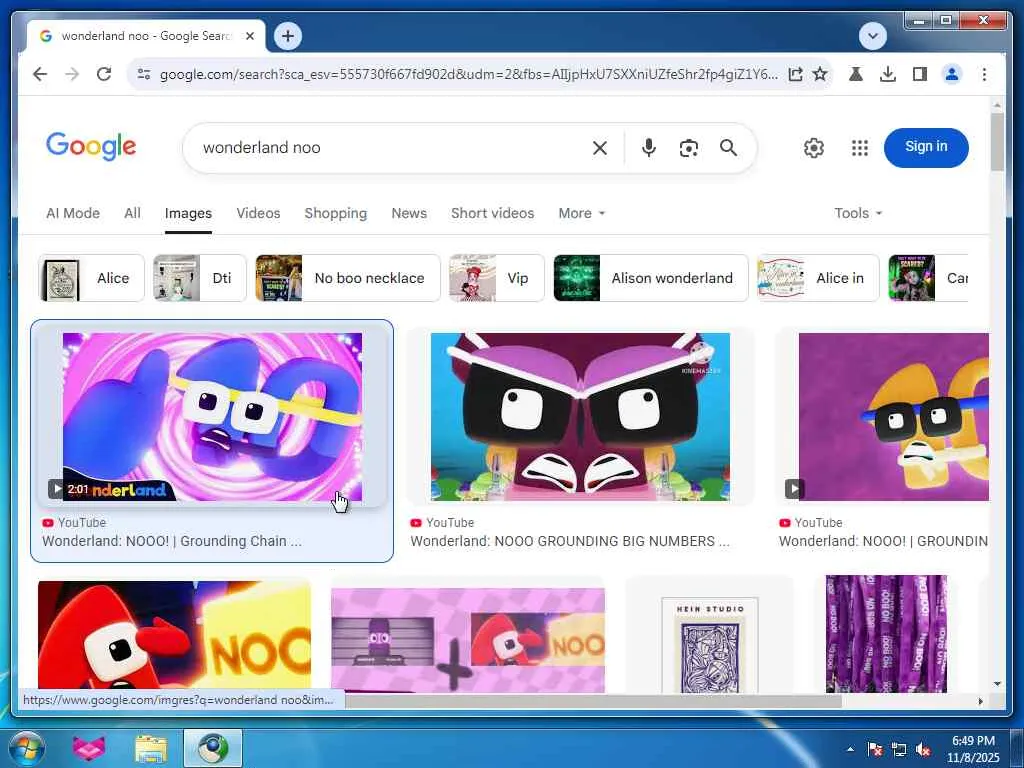This screenshot has width=1024, height=768.
Task: Switch to Short videos tab
Action: coord(492,213)
